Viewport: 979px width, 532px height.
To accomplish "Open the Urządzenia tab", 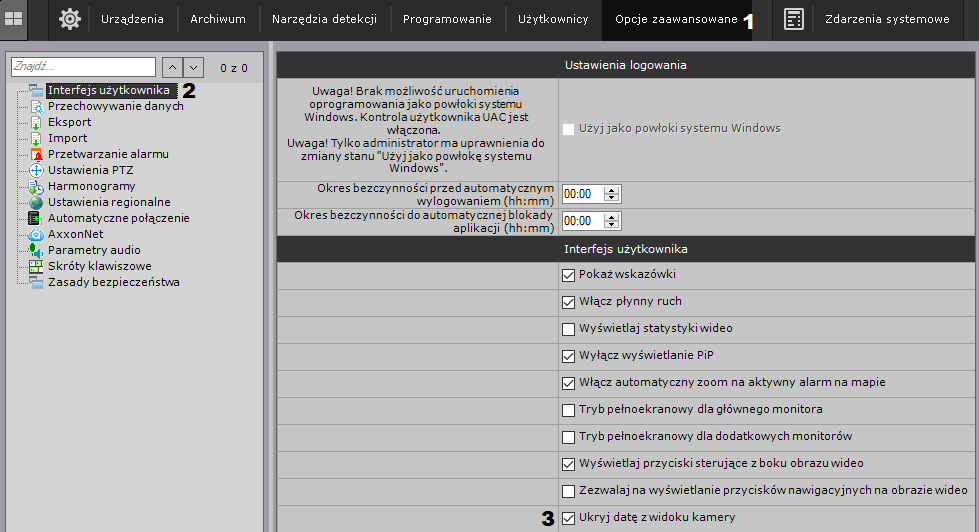I will (x=132, y=19).
